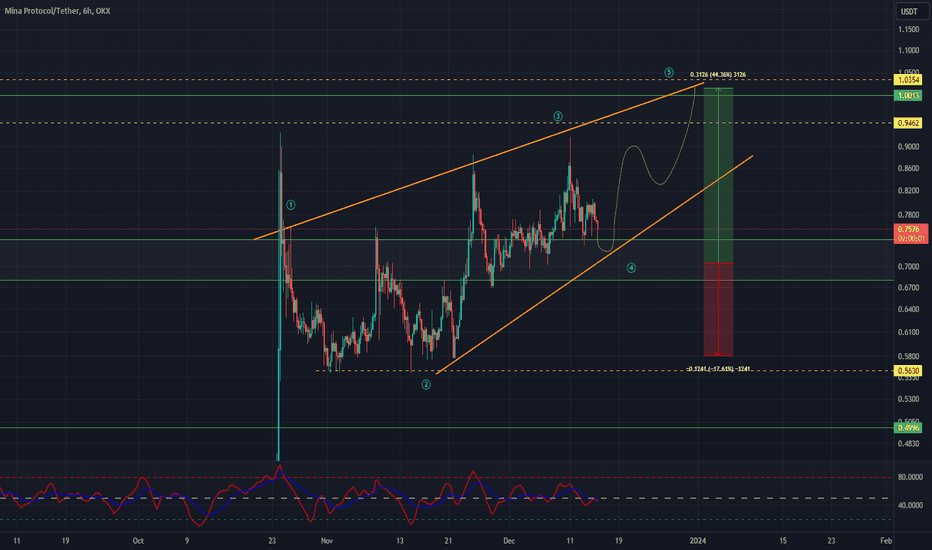This screenshot has width=932, height=550.
Task: Click the 0.8200 price axis tick
Action: [x=909, y=191]
